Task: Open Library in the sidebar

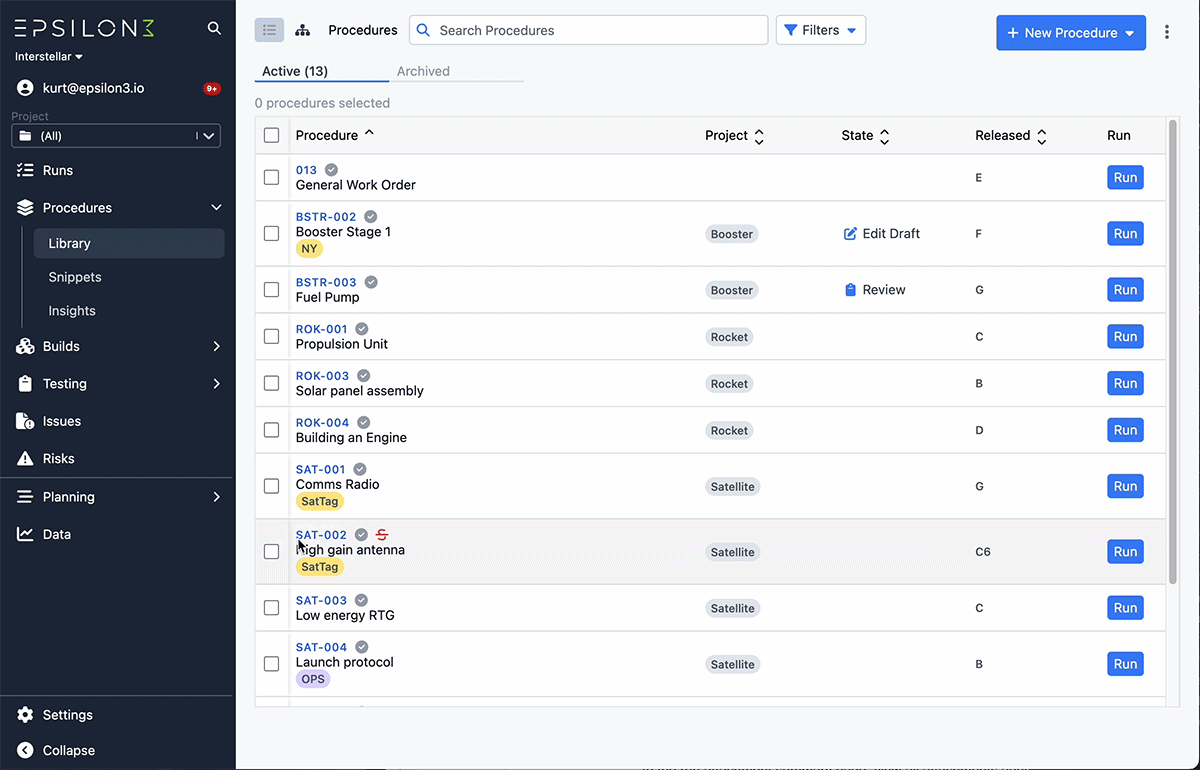Action: pyautogui.click(x=127, y=243)
